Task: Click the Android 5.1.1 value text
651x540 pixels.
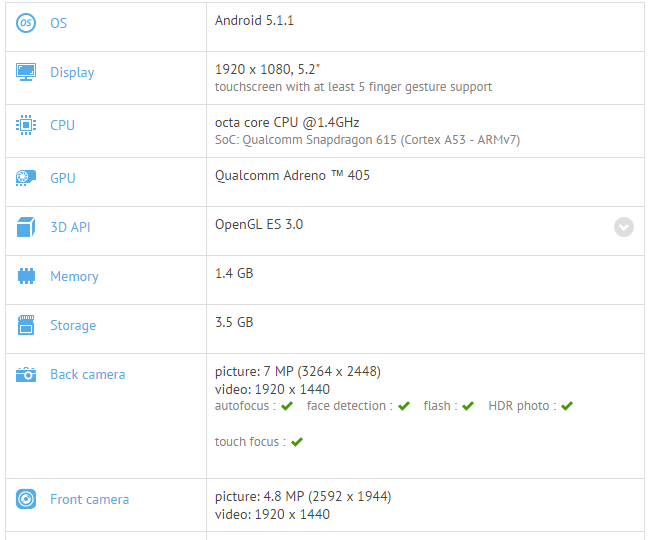Action: [254, 20]
